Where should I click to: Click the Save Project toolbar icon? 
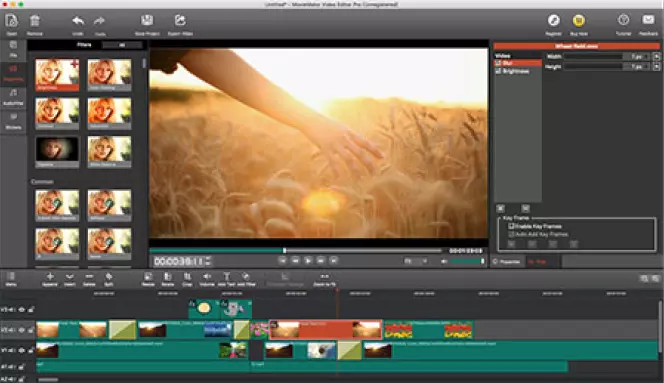click(x=147, y=20)
